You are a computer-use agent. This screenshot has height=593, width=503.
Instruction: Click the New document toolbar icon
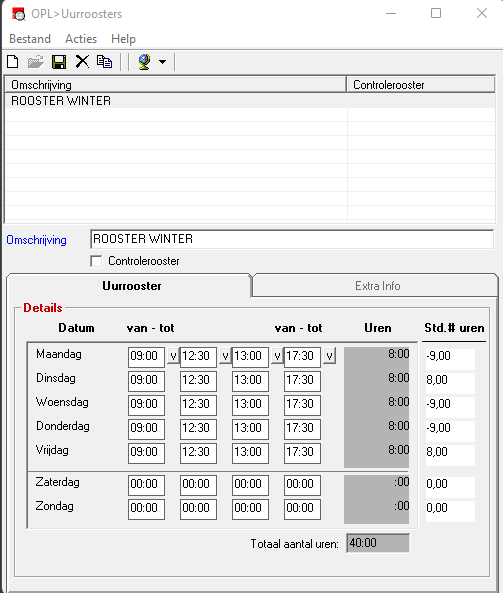pos(13,61)
